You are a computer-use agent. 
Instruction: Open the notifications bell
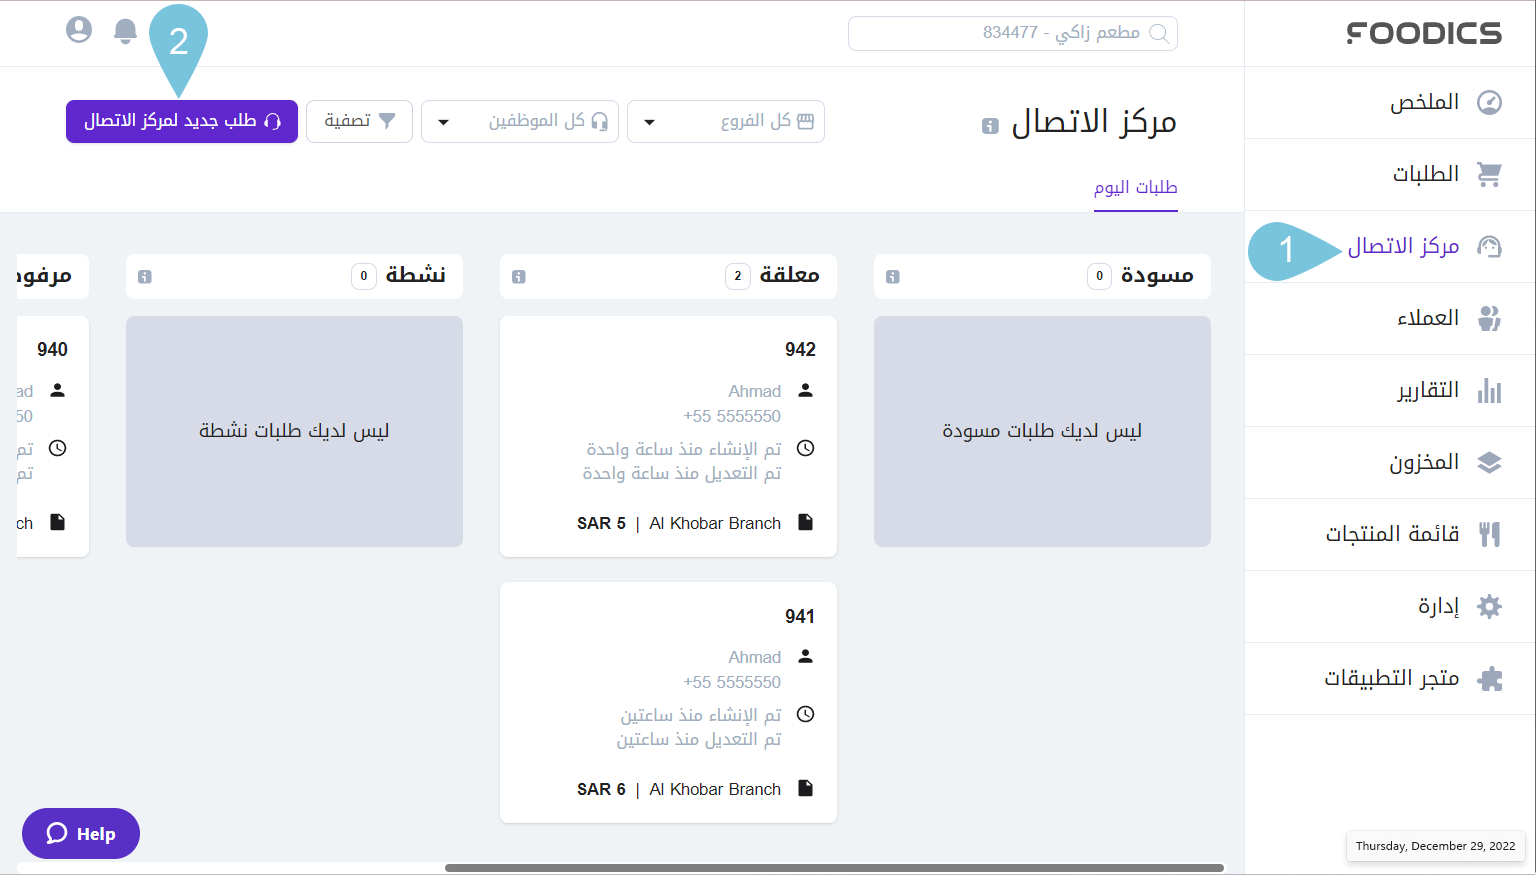coord(125,30)
